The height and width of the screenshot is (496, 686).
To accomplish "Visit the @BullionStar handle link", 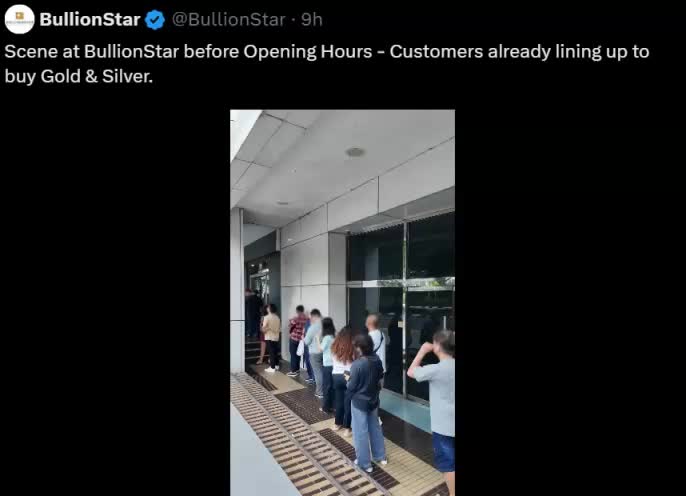I will [x=228, y=19].
